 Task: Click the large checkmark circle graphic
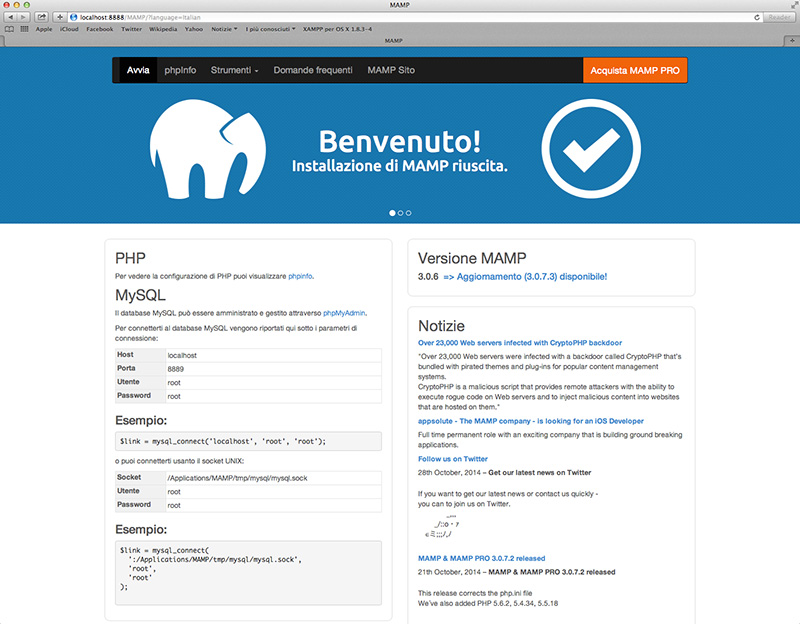coord(591,148)
